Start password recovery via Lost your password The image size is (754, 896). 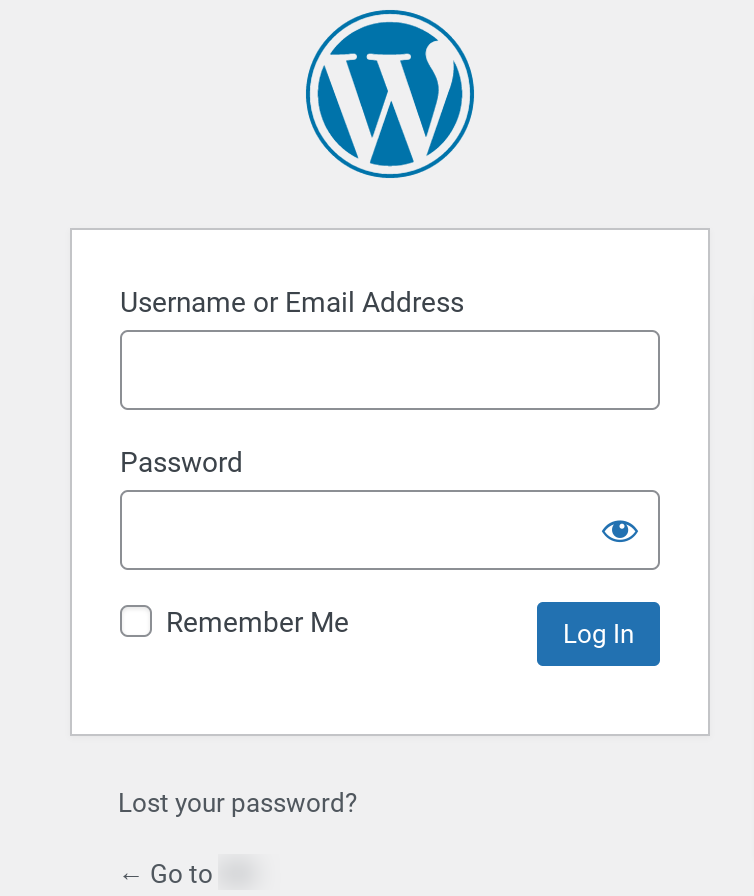tap(238, 803)
